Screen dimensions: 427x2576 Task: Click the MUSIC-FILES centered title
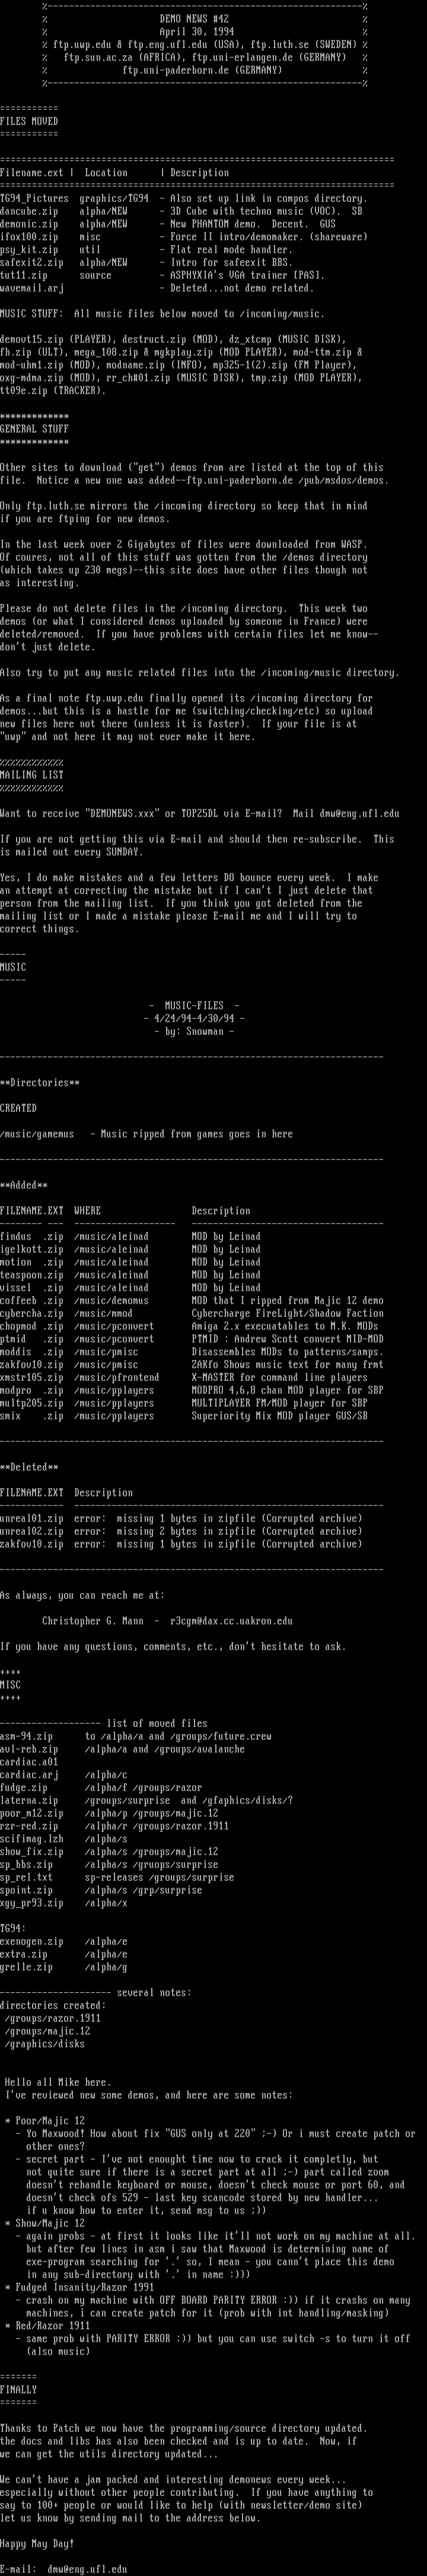pos(194,1004)
